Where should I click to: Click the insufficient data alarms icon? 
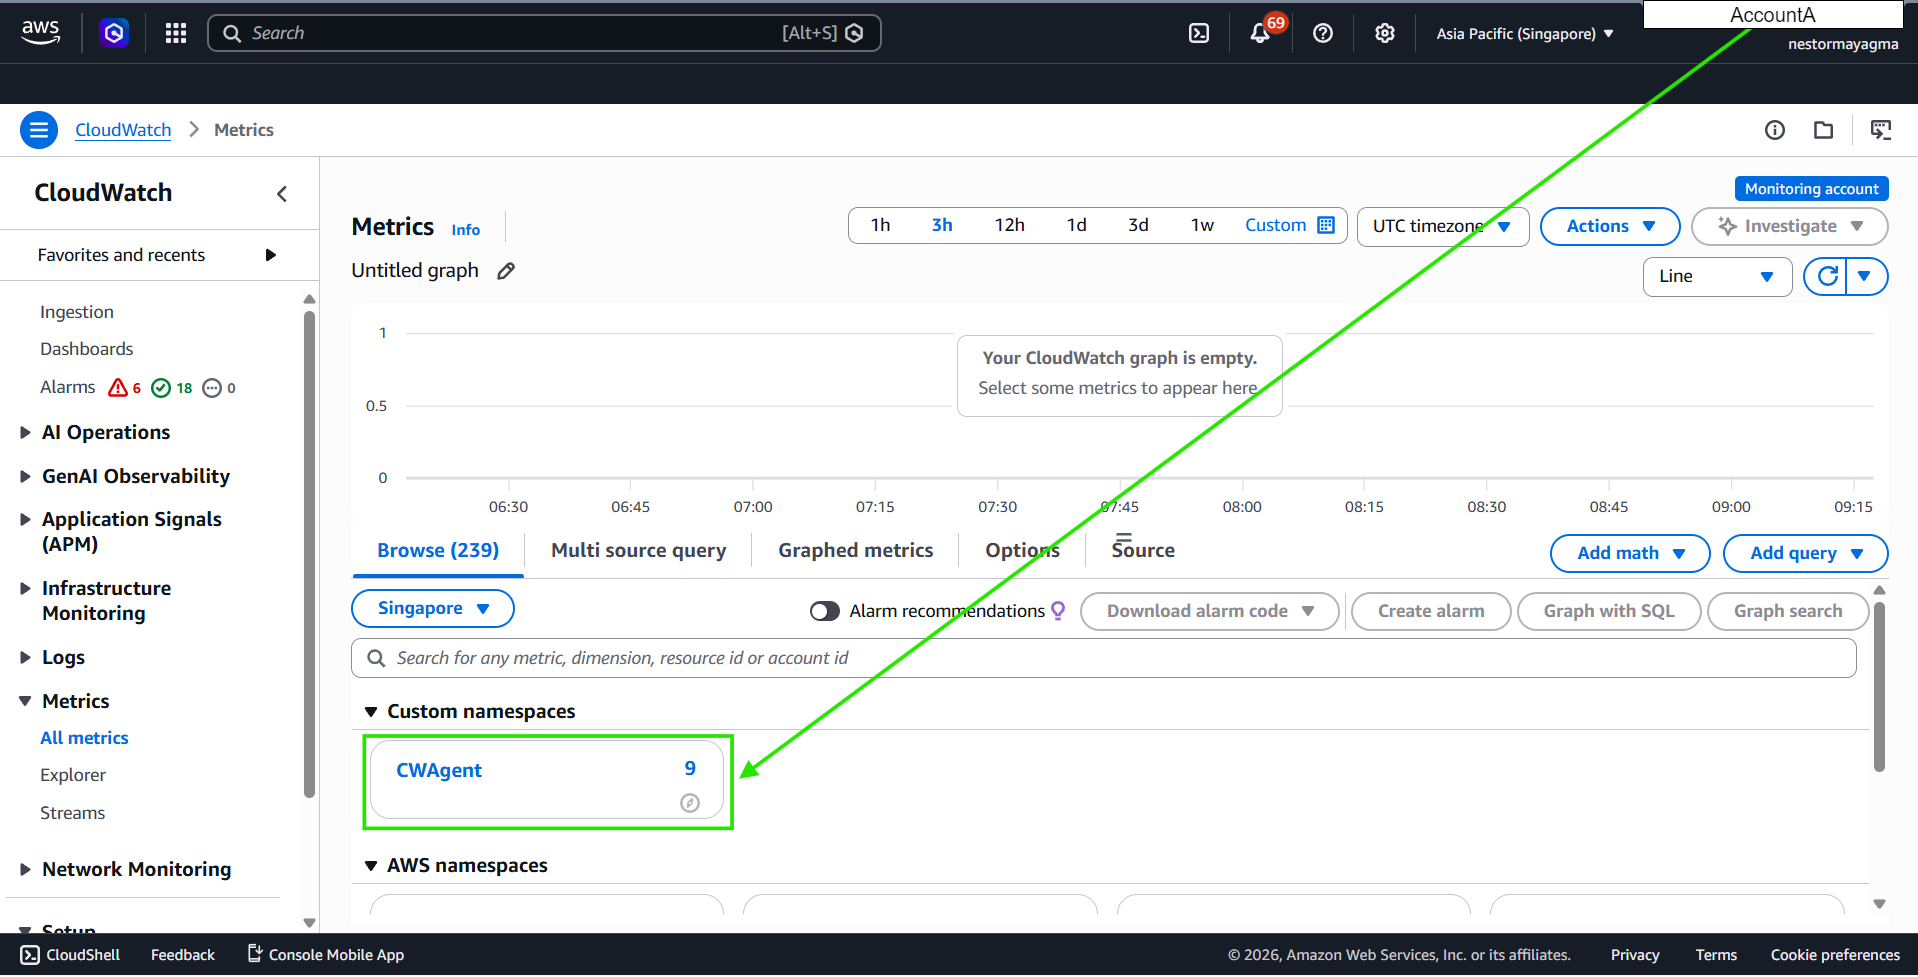[x=212, y=388]
